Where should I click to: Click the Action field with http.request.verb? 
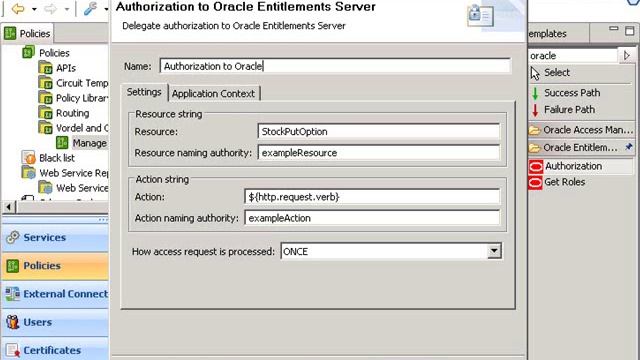pos(372,197)
